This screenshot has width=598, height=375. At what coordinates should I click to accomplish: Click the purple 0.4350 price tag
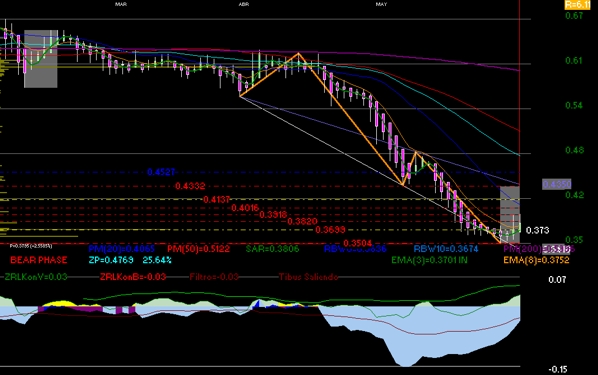coord(557,185)
